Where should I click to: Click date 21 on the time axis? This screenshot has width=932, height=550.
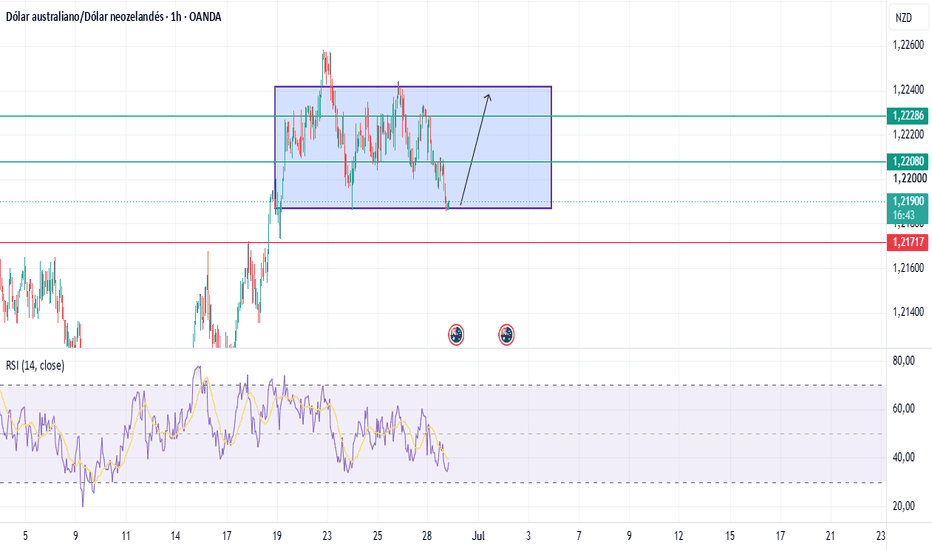click(x=830, y=536)
